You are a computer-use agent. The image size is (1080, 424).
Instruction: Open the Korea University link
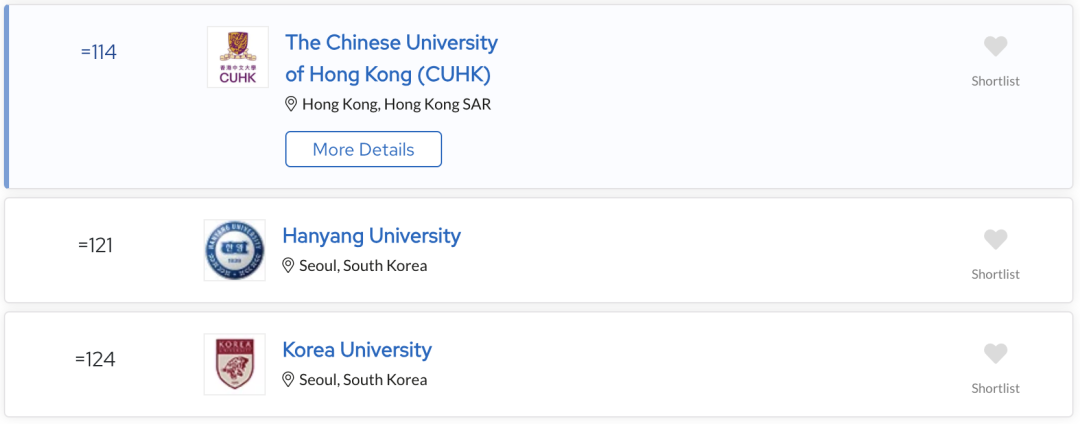pos(357,350)
